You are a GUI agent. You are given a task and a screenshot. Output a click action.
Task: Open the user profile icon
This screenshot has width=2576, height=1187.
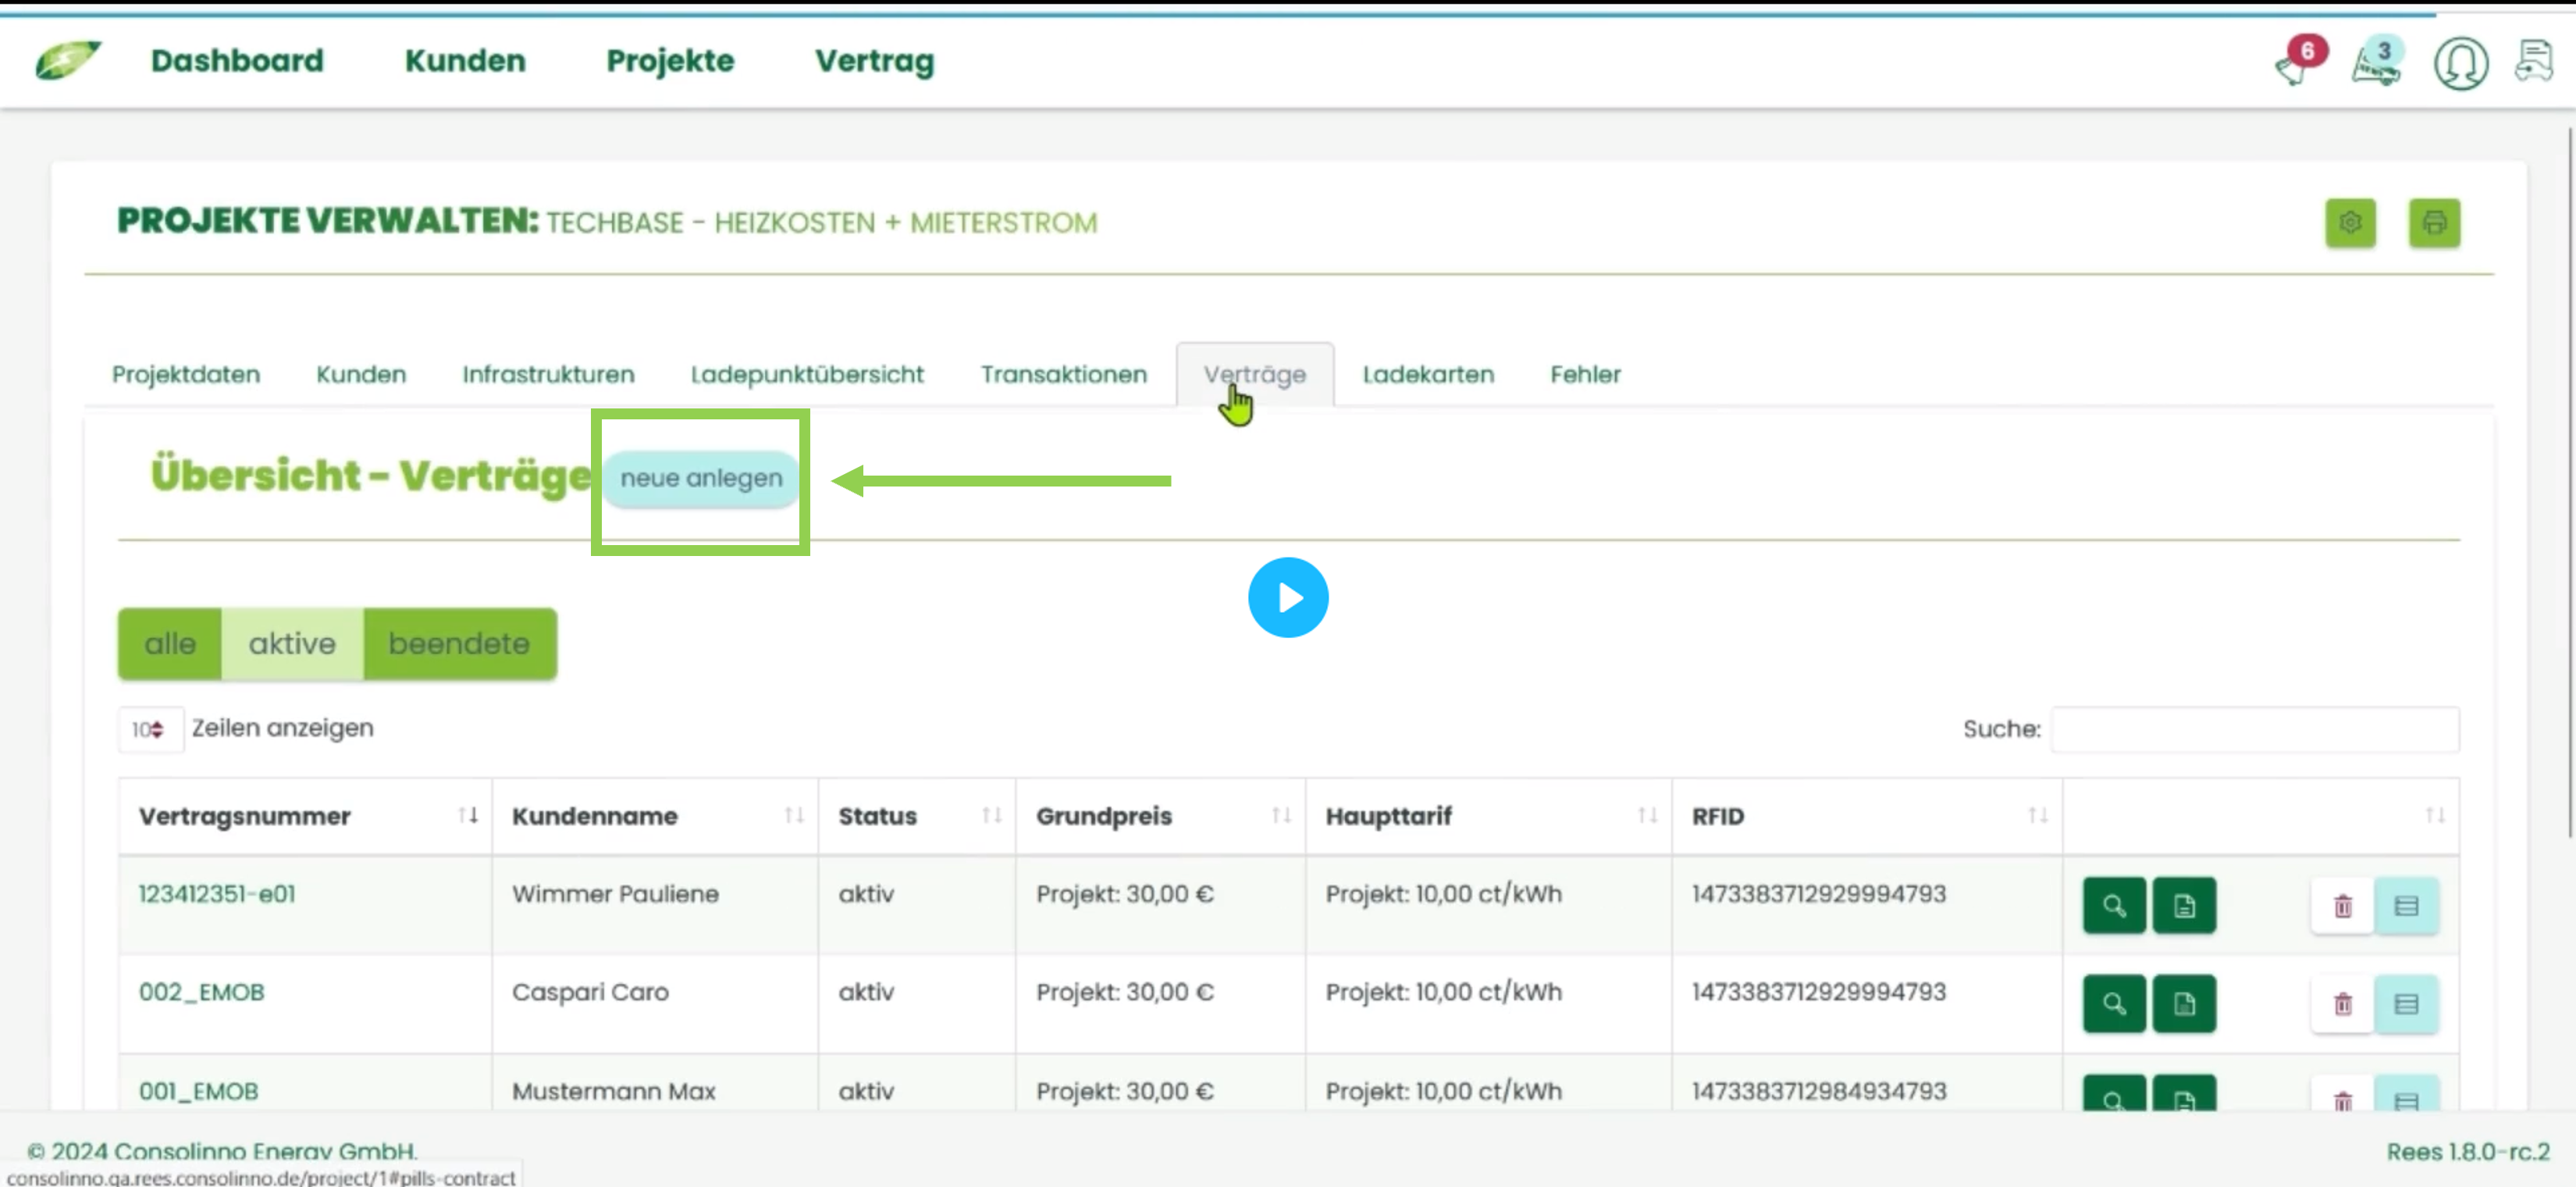click(2460, 63)
